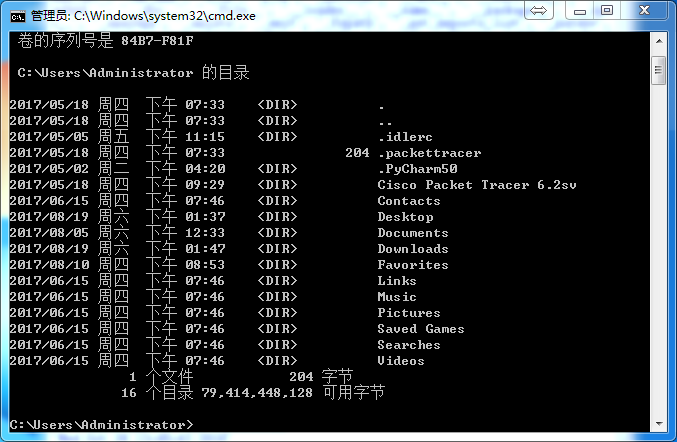This screenshot has width=677, height=442.
Task: Close the cmd.exe window
Action: coord(644,10)
